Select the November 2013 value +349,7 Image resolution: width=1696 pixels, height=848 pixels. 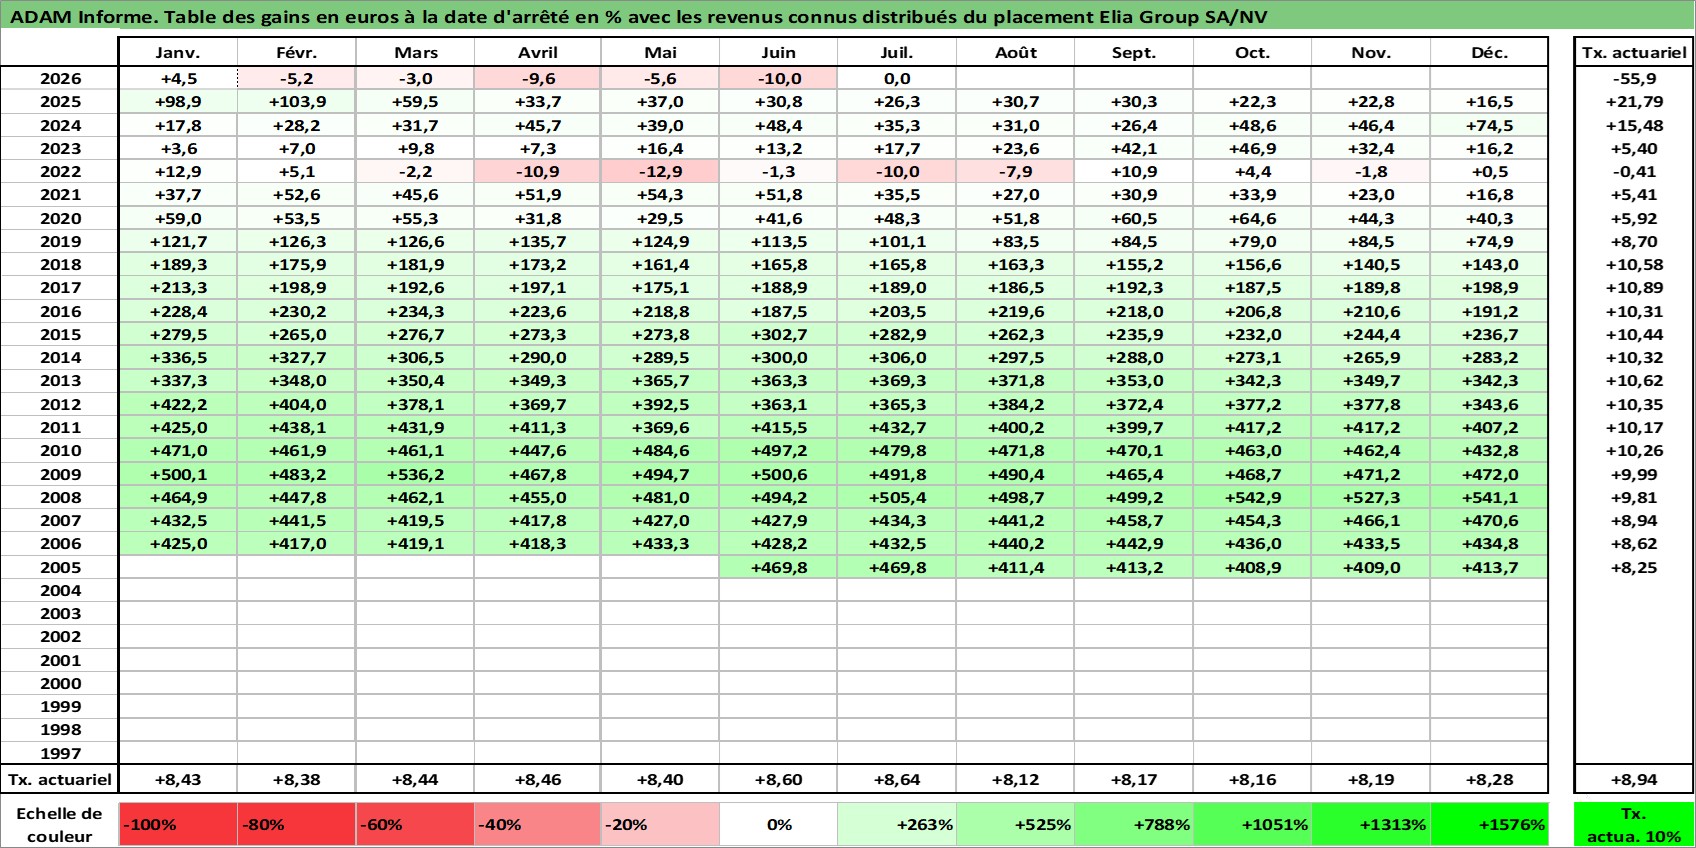1371,381
